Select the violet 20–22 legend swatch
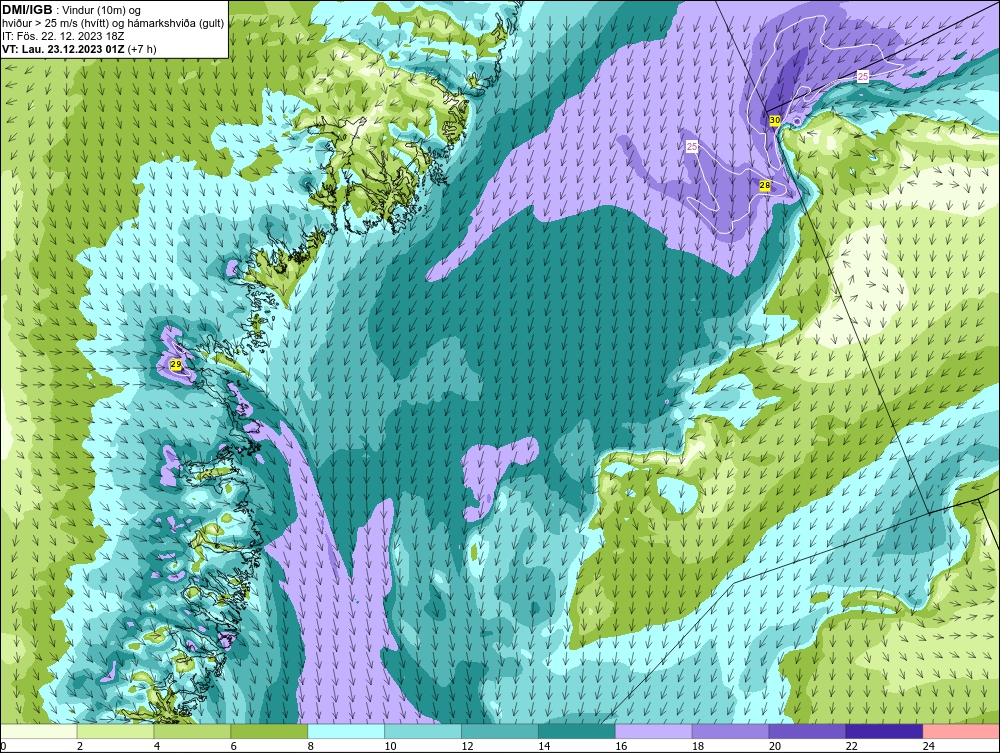 807,731
